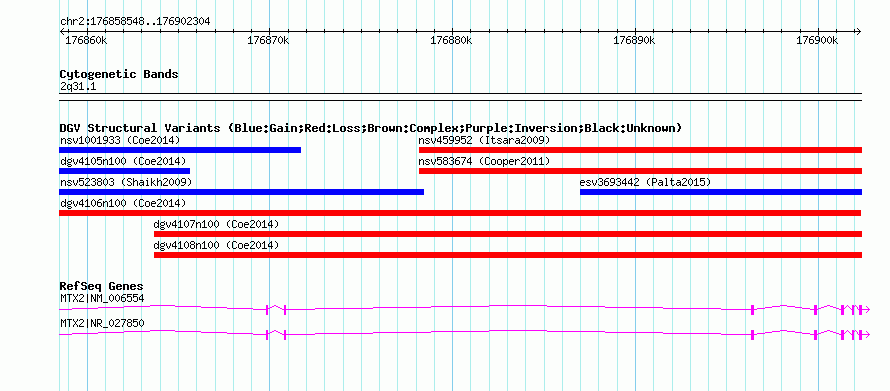Open the dgv4107n100 (Coe2014) label

[x=217, y=224]
